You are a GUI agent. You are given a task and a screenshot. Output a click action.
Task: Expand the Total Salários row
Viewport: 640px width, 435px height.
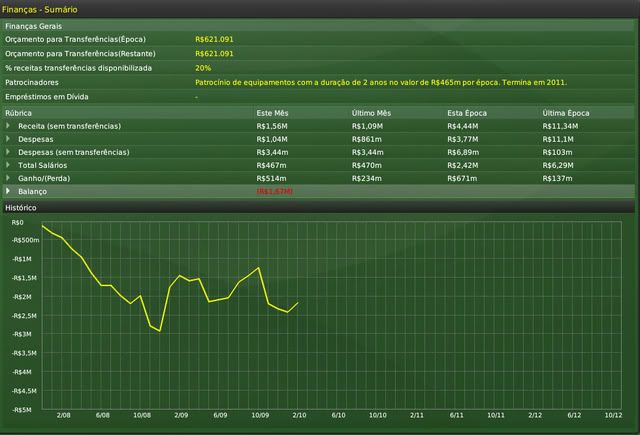8,165
